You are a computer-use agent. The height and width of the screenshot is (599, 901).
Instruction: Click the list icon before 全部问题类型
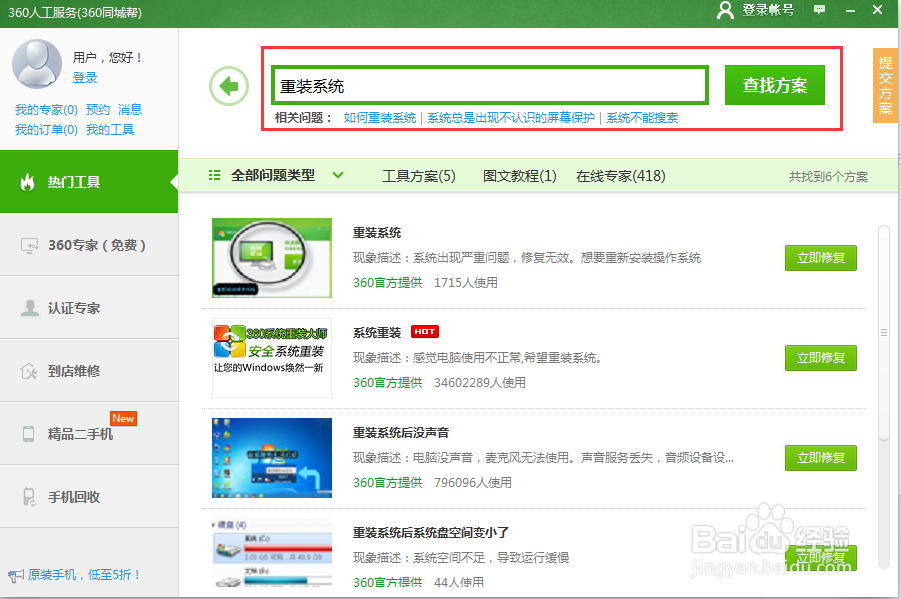[214, 175]
